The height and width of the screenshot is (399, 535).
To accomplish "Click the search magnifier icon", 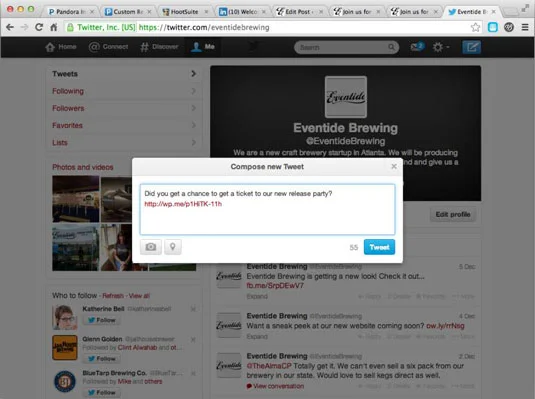I will [391, 47].
